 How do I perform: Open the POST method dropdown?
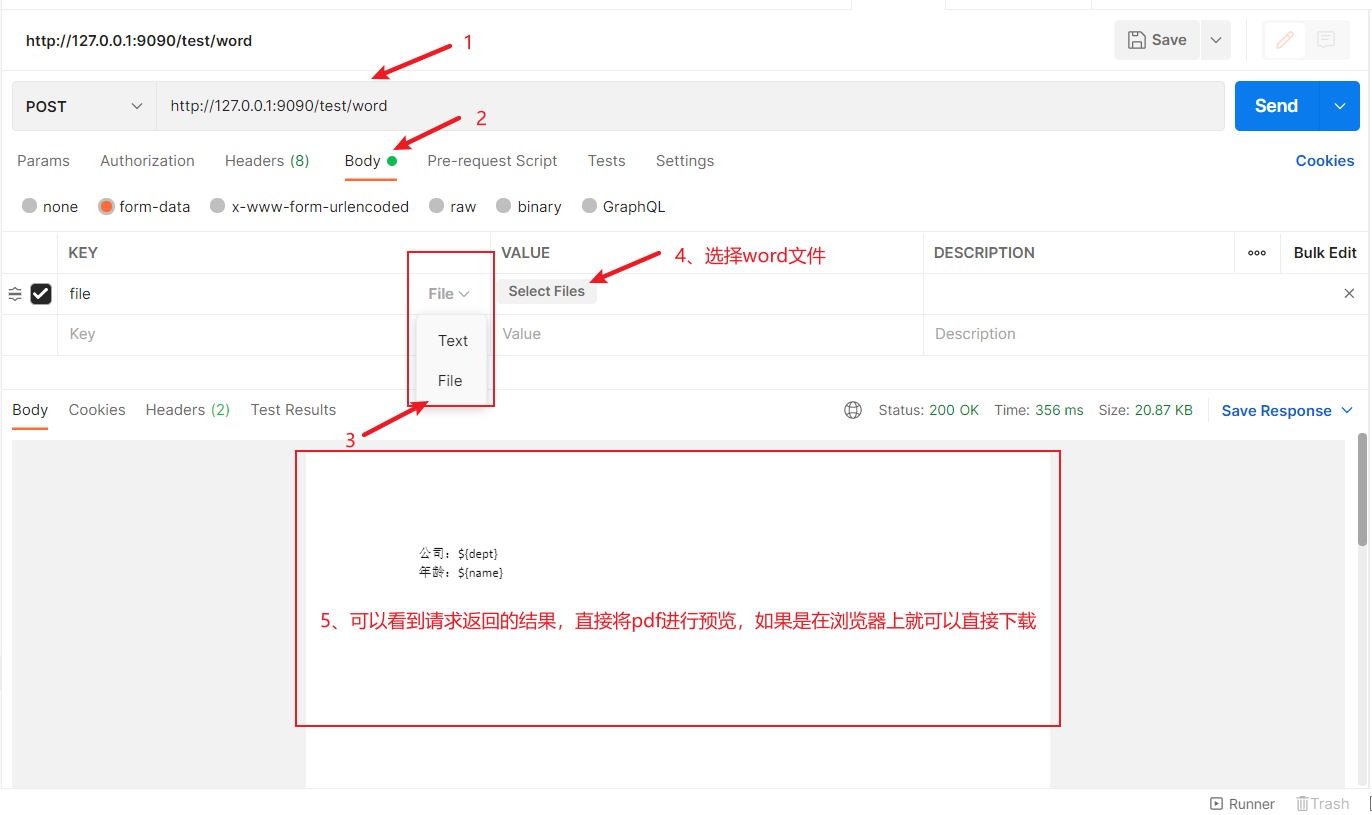84,106
